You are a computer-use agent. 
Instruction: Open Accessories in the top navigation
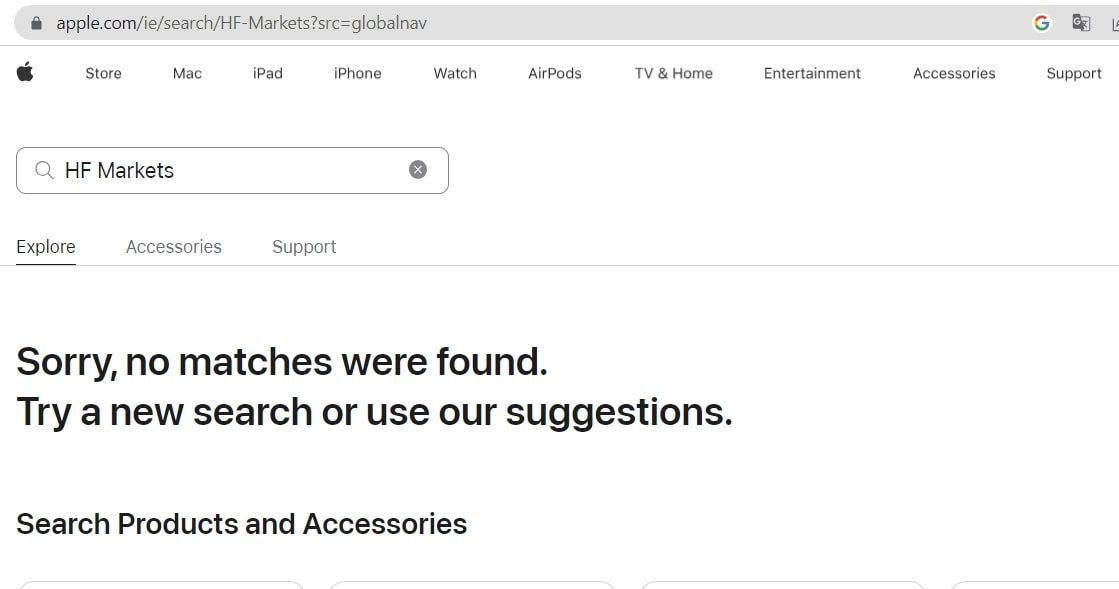(954, 73)
